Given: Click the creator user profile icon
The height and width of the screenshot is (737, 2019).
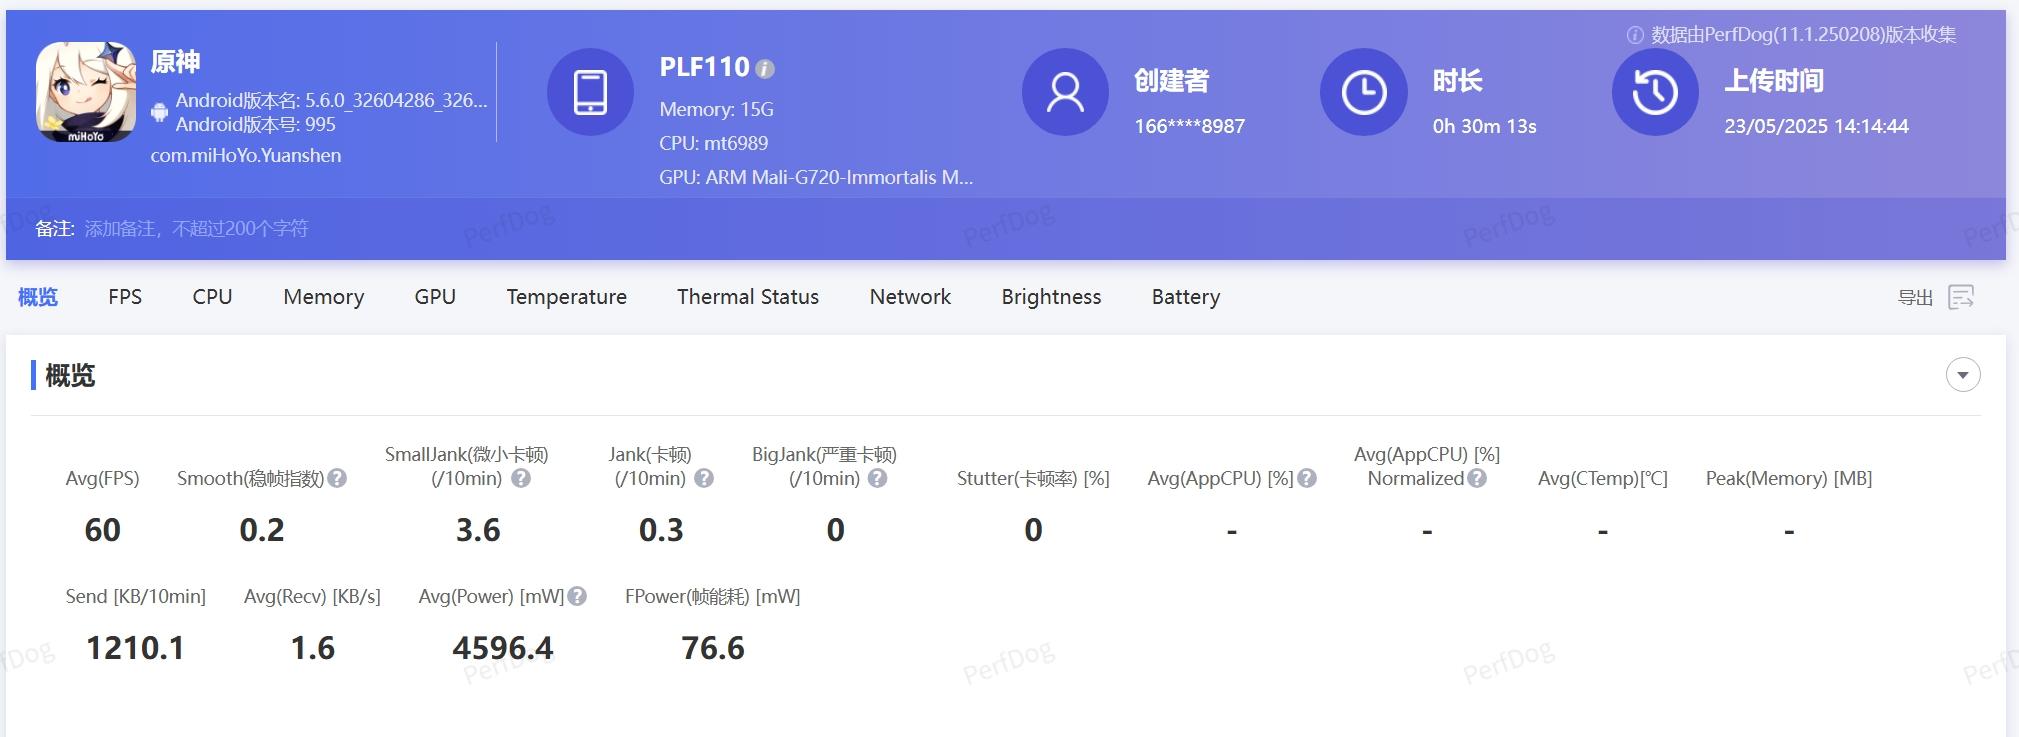Looking at the screenshot, I should point(1065,92).
